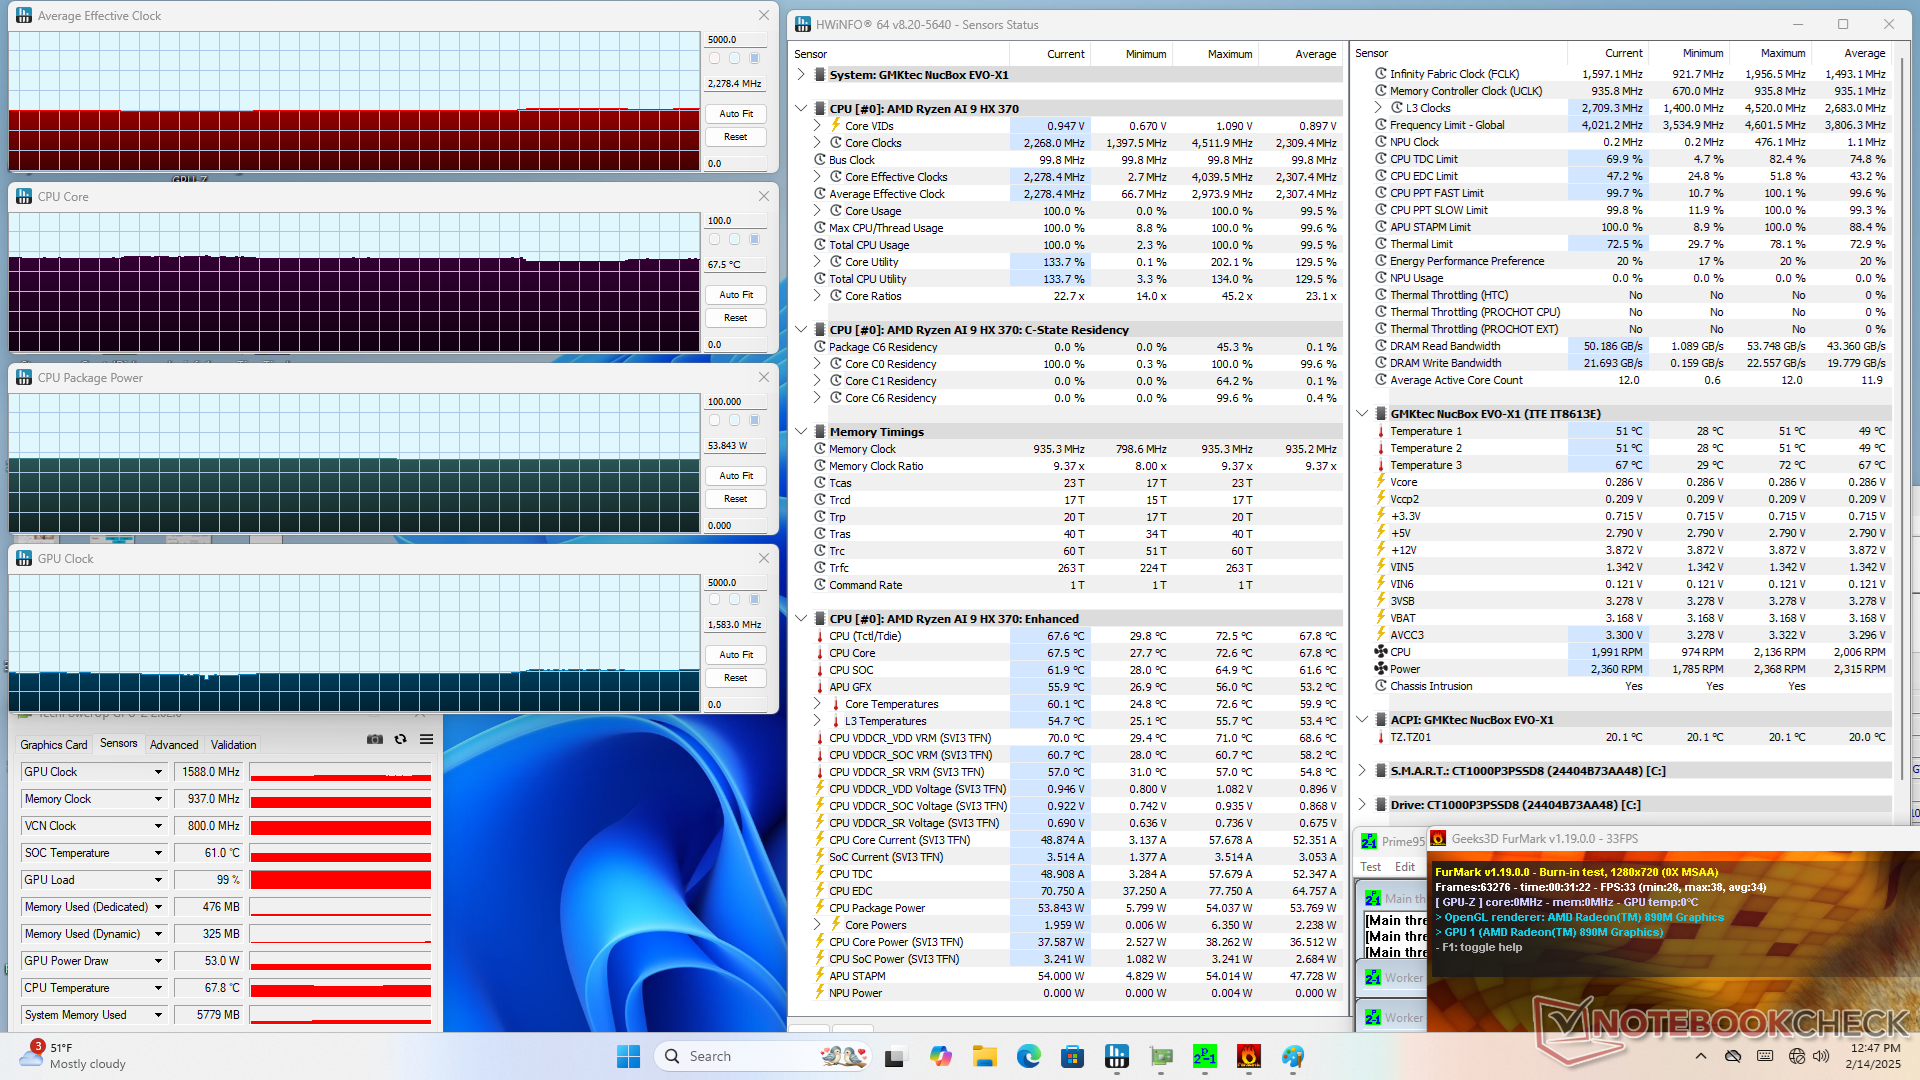This screenshot has height=1080, width=1920.
Task: Open GPU-Z taskbar icon
Action: coord(1161,1056)
